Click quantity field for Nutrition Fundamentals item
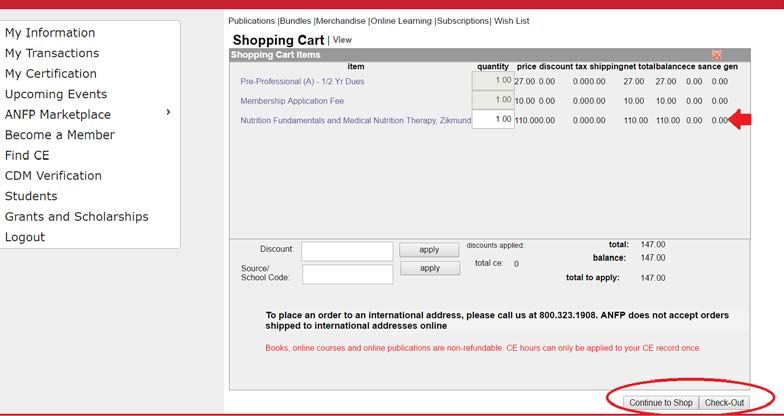The image size is (784, 416). [492, 120]
